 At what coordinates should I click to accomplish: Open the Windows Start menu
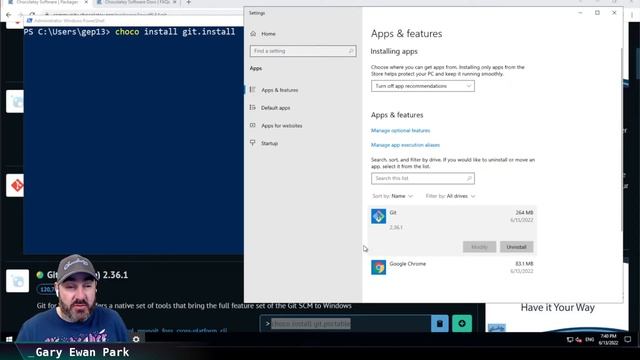[x=9, y=339]
